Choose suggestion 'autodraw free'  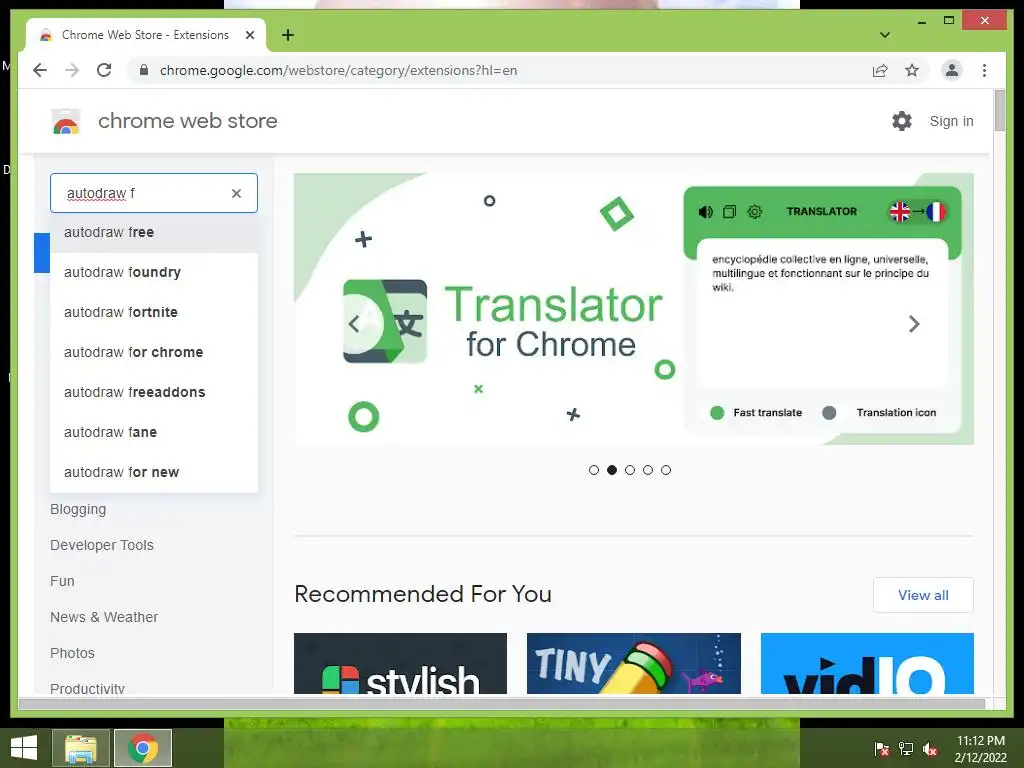point(154,232)
